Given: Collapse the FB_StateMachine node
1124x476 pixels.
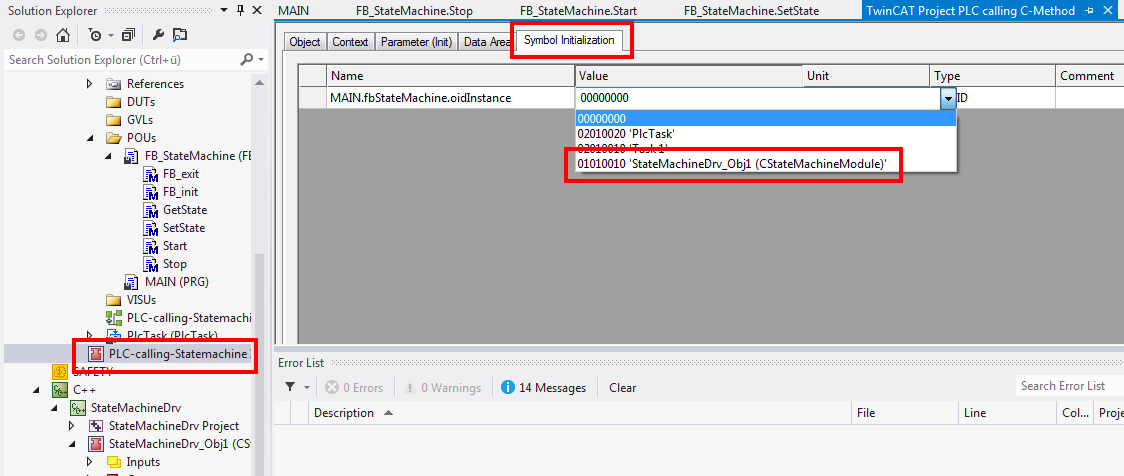Looking at the screenshot, I should click(x=108, y=156).
